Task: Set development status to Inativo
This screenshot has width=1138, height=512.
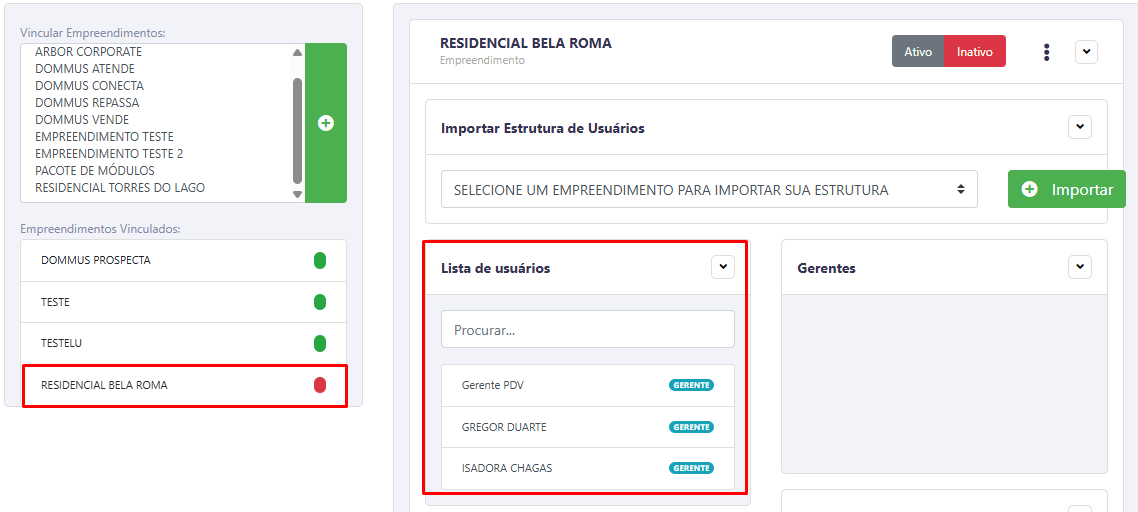Action: (x=974, y=52)
